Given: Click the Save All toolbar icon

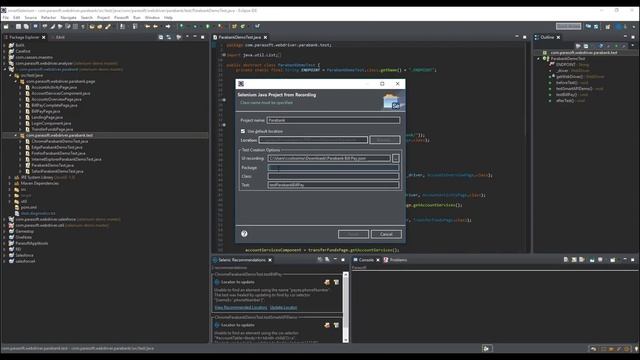Looking at the screenshot, I should (x=26, y=27).
